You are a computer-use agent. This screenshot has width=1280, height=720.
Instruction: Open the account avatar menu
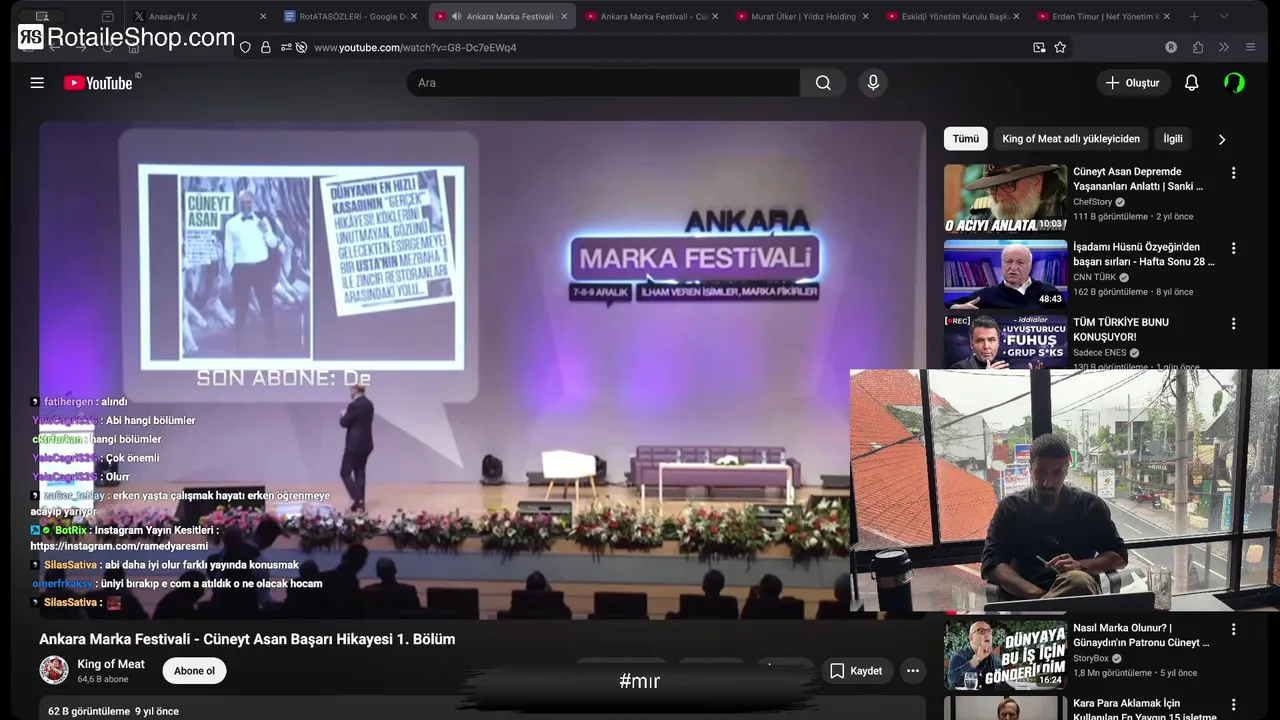point(1235,83)
